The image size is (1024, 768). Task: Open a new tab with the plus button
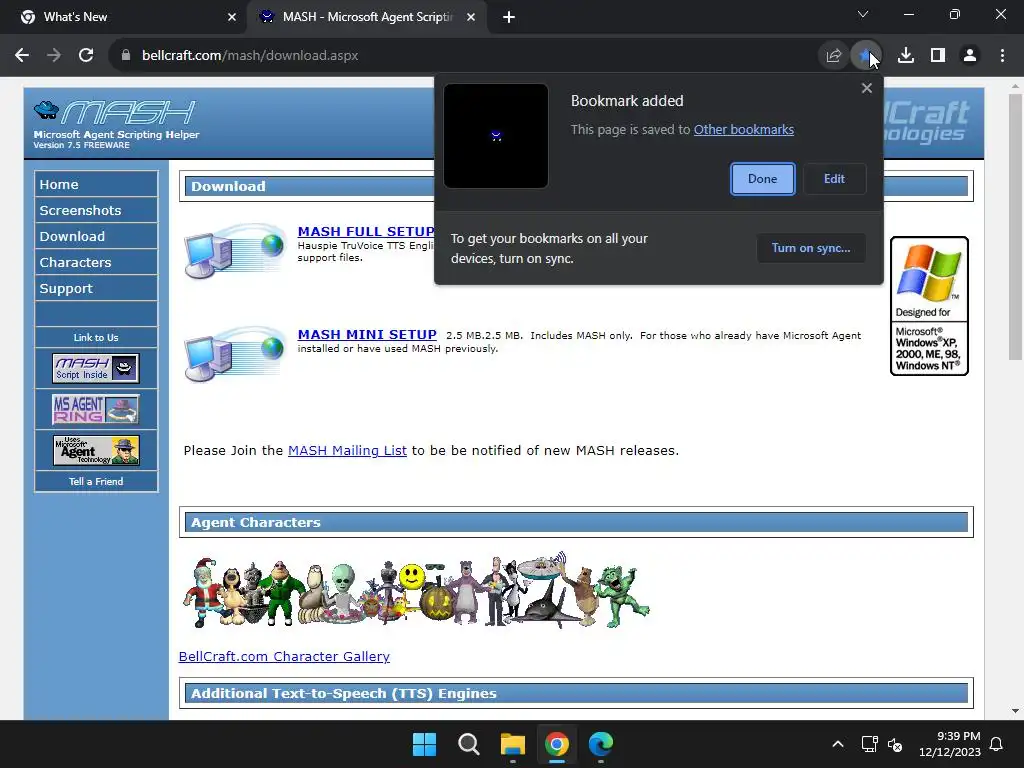pos(509,17)
